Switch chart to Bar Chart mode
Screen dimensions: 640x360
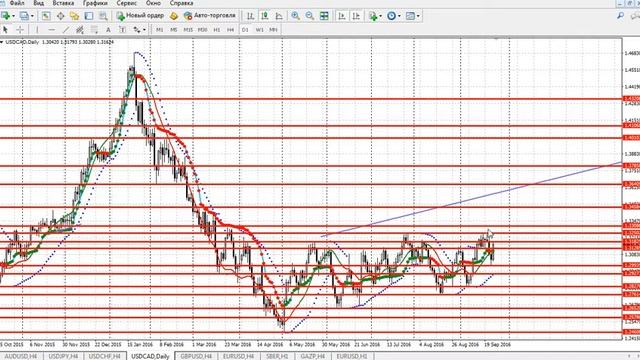(x=250, y=16)
